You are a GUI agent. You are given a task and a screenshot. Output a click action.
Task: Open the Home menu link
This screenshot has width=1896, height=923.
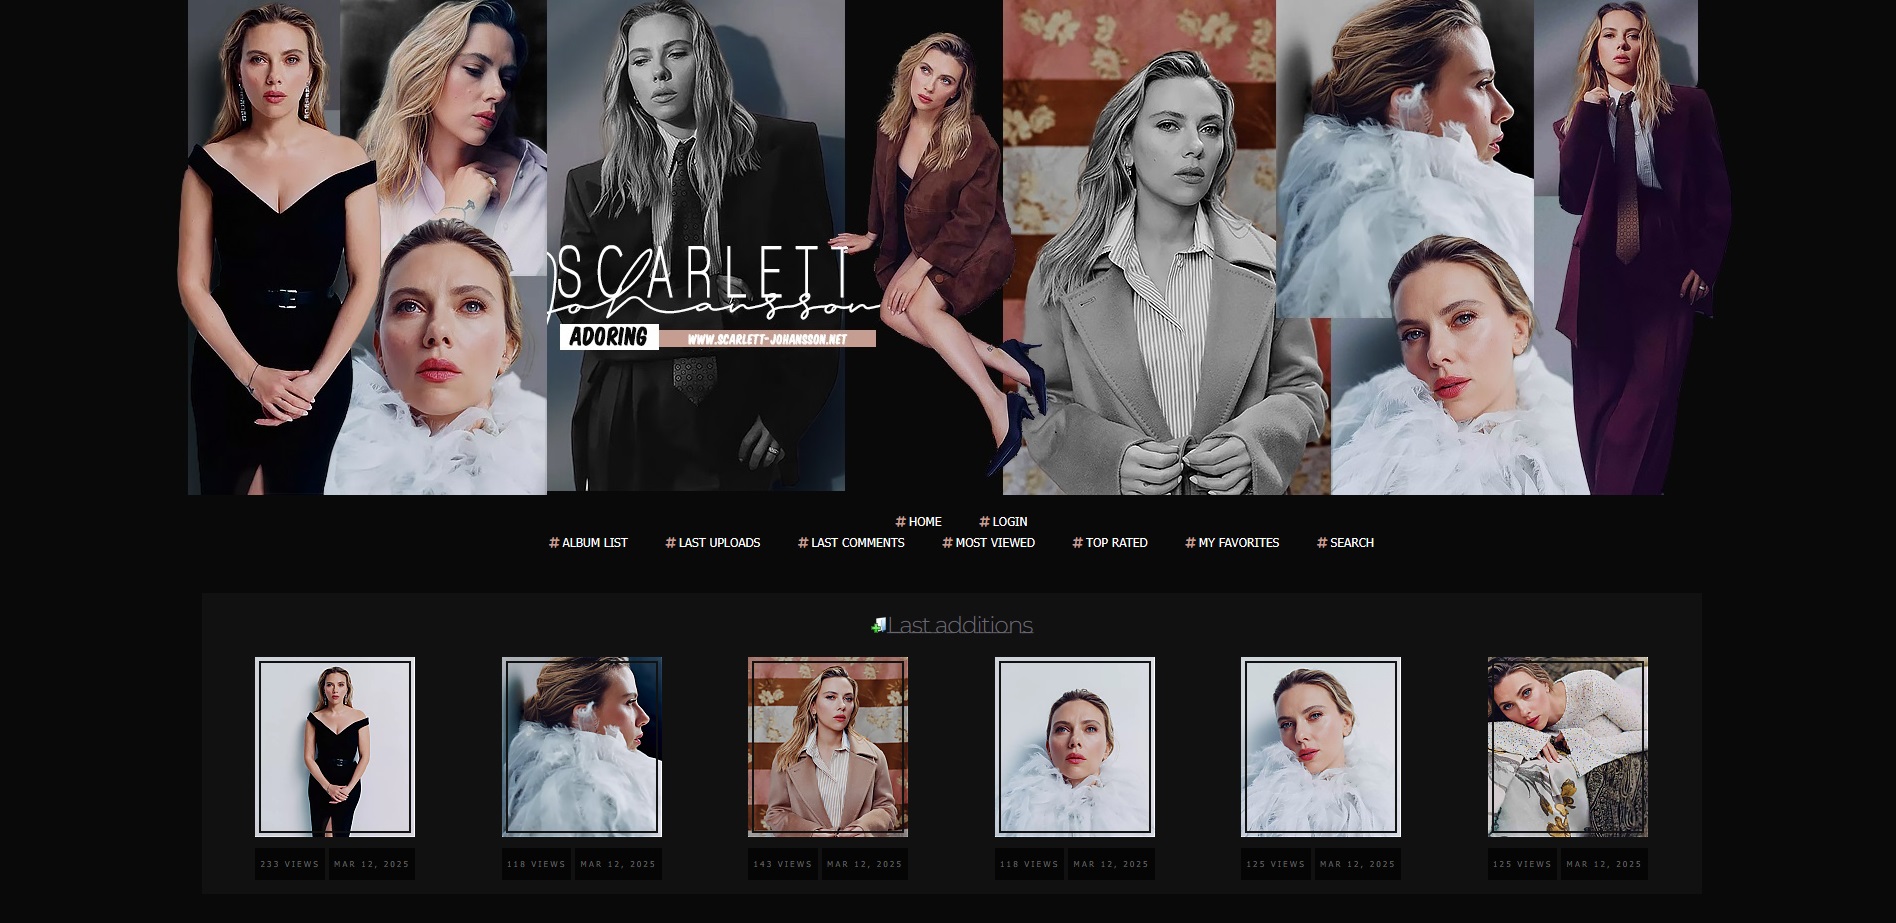pos(918,522)
